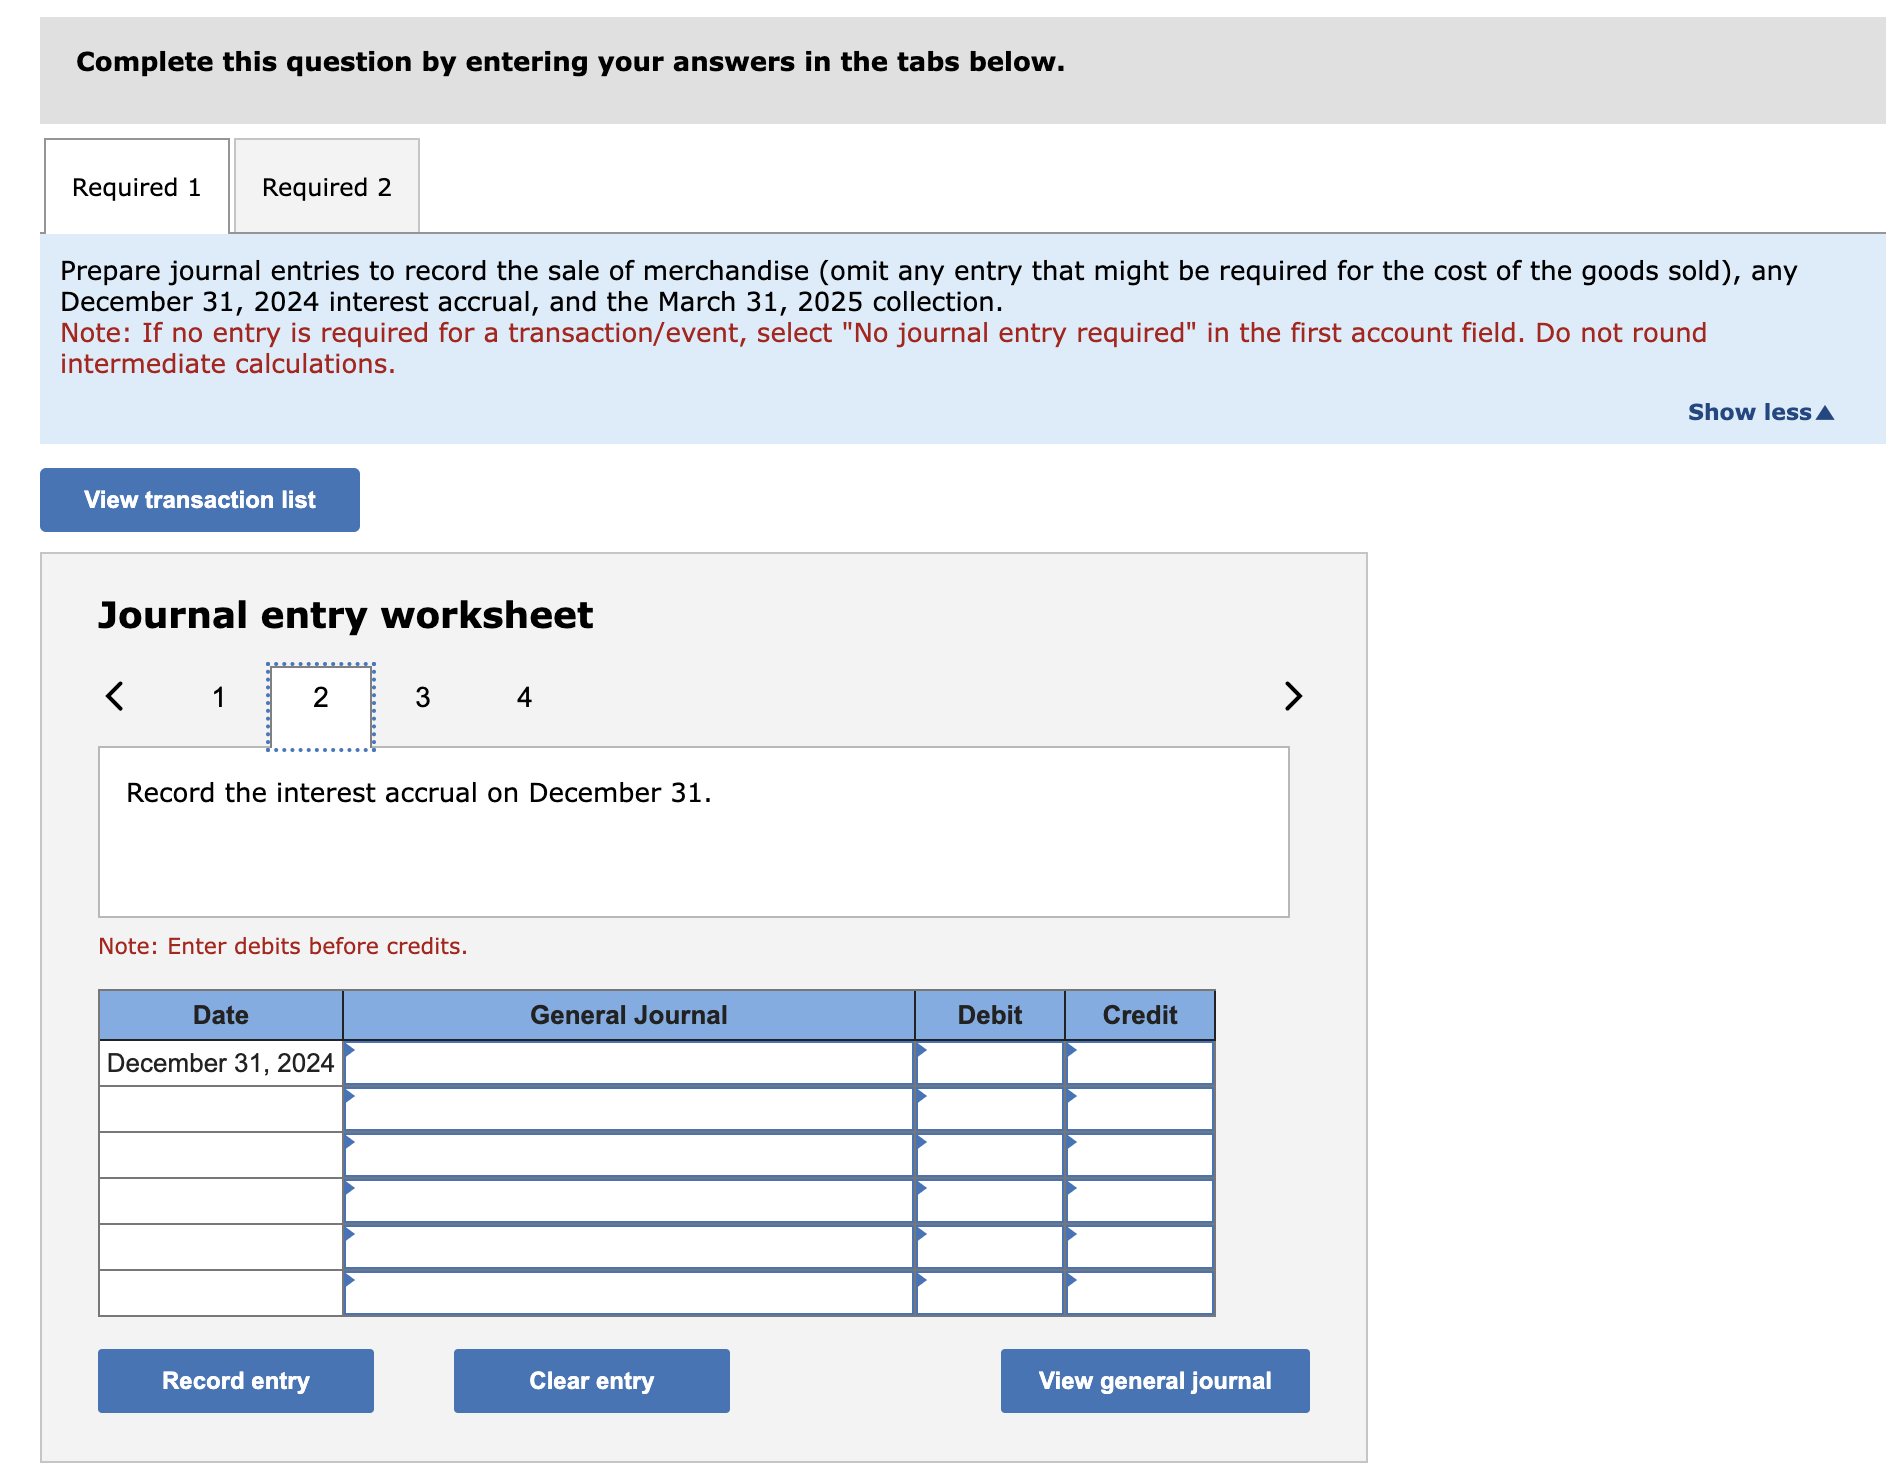Select Credit field in December 31, 2024 row
The height and width of the screenshot is (1472, 1900).
1140,1063
